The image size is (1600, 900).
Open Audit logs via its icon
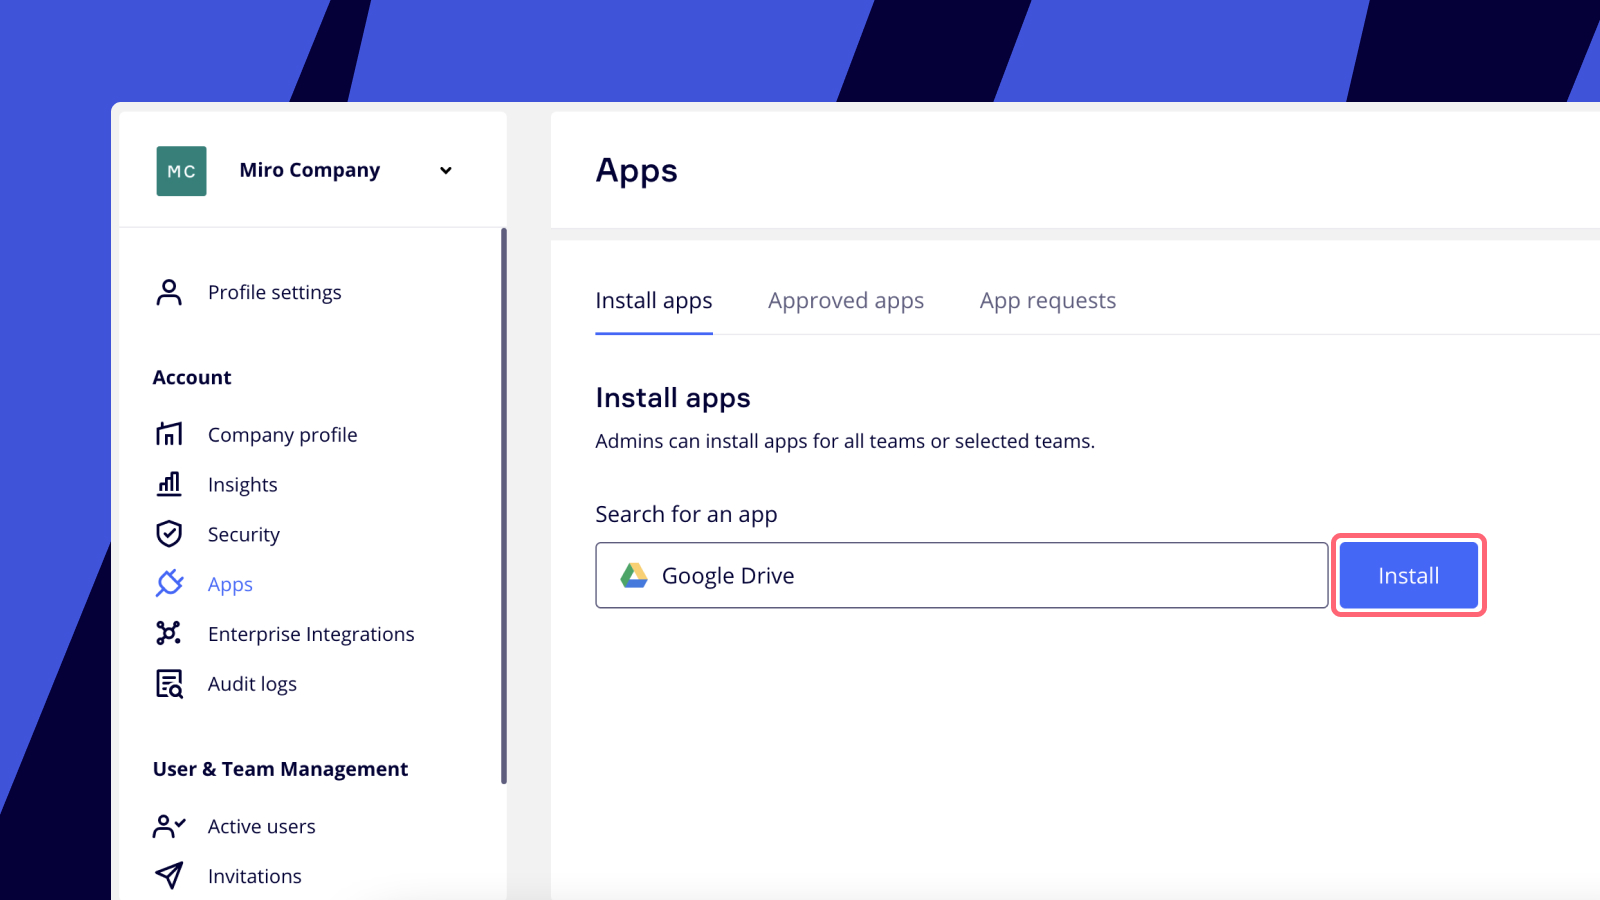tap(169, 684)
